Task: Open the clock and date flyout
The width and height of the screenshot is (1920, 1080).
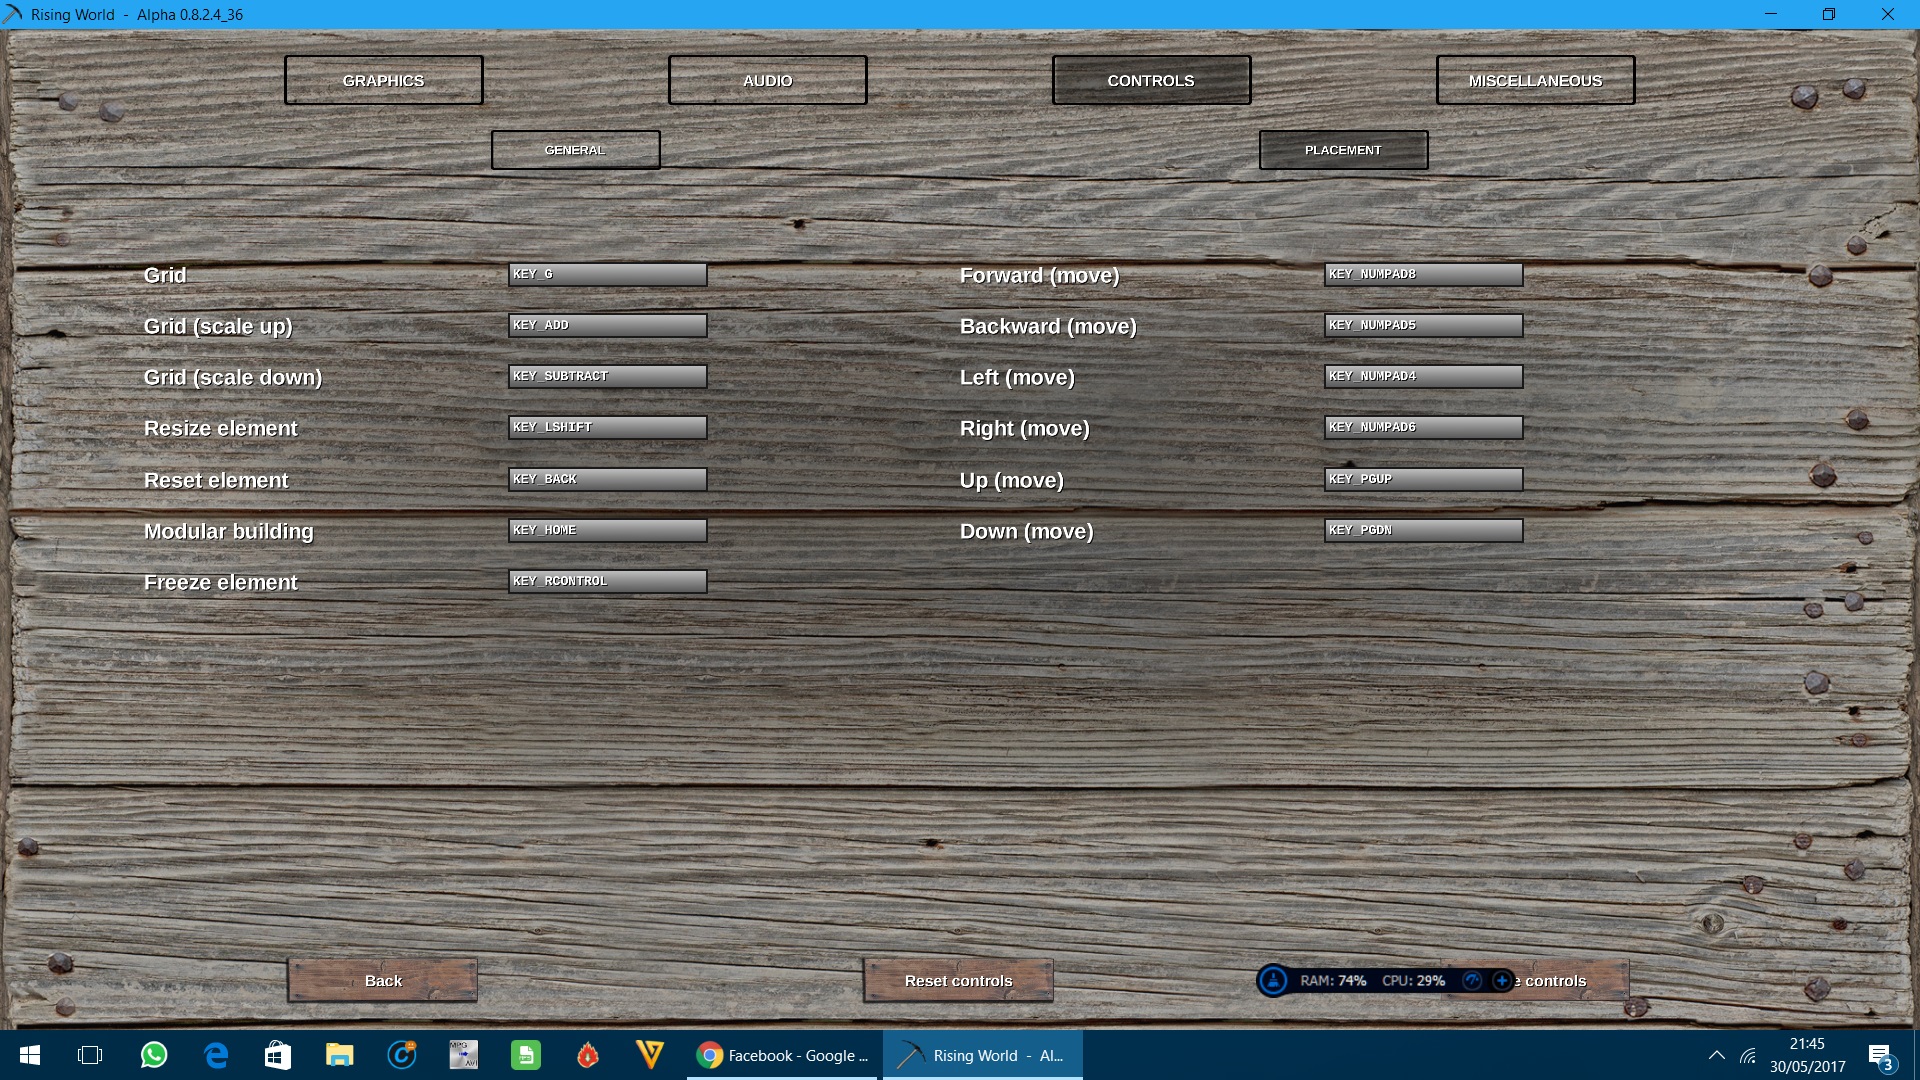Action: click(1807, 1055)
